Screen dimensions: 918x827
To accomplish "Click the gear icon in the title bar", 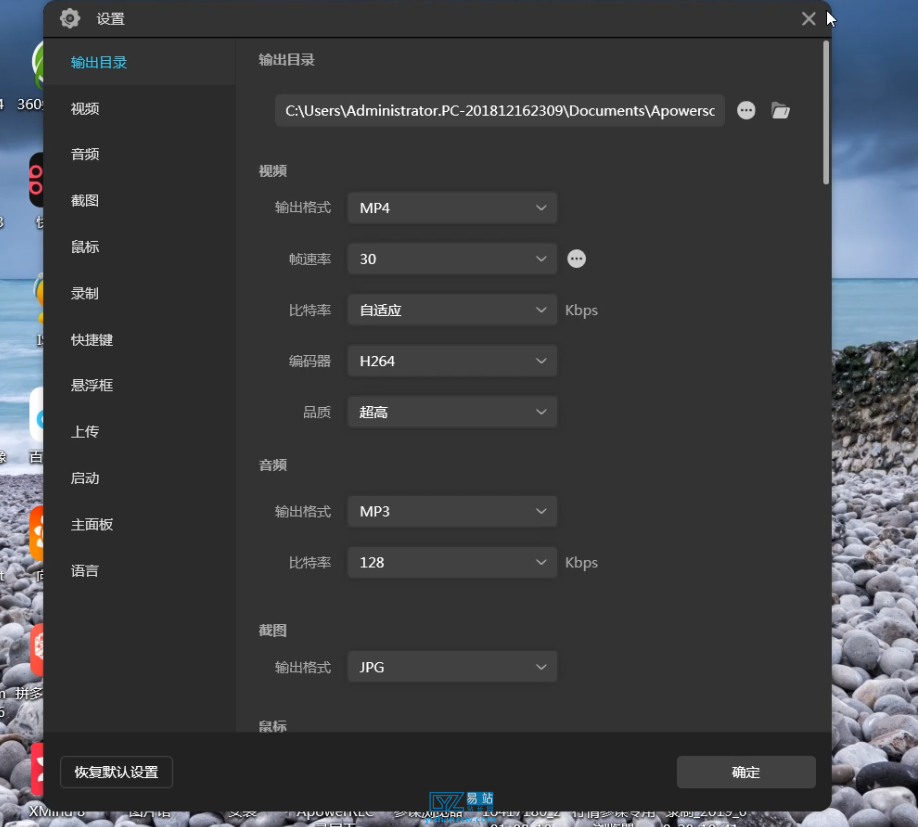I will coord(68,18).
